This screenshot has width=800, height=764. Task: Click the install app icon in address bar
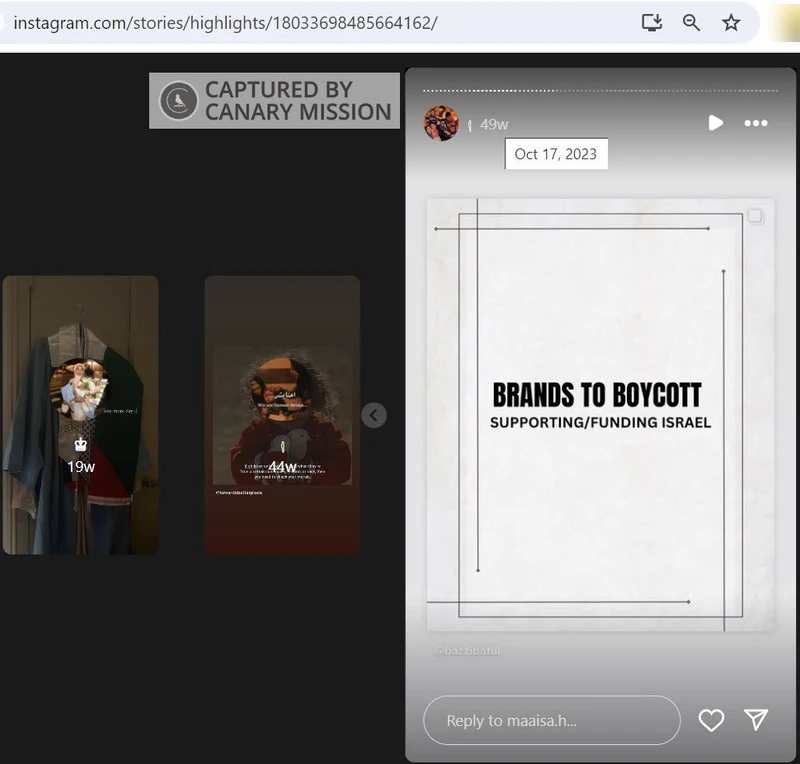point(652,22)
